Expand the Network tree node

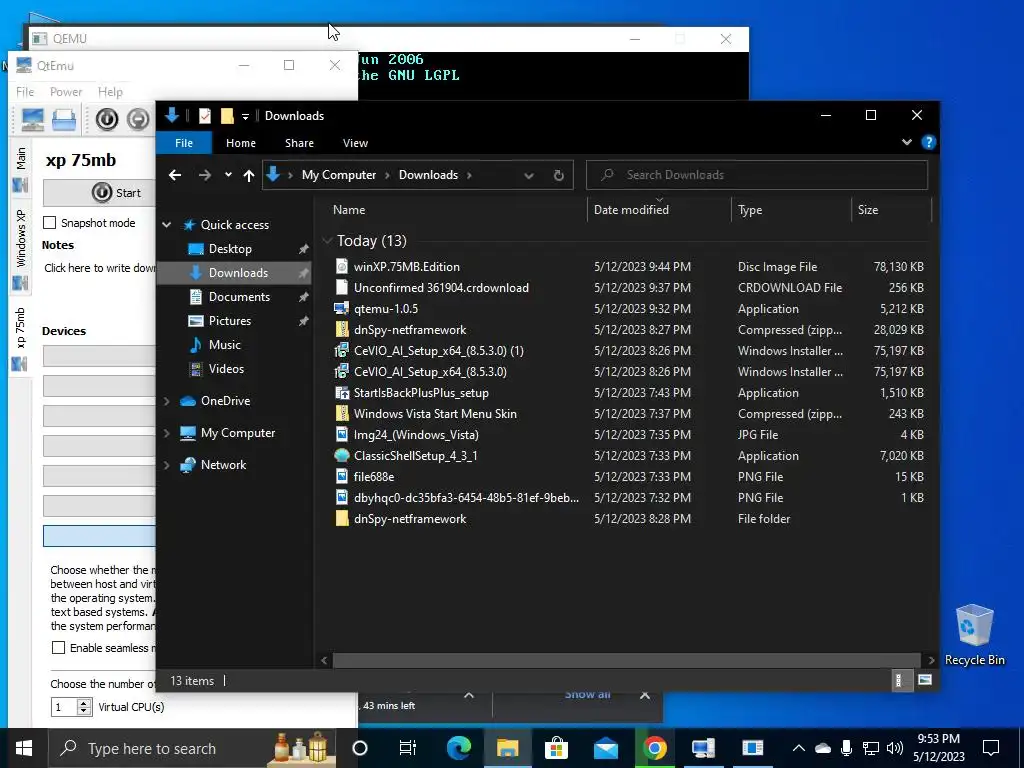[167, 465]
